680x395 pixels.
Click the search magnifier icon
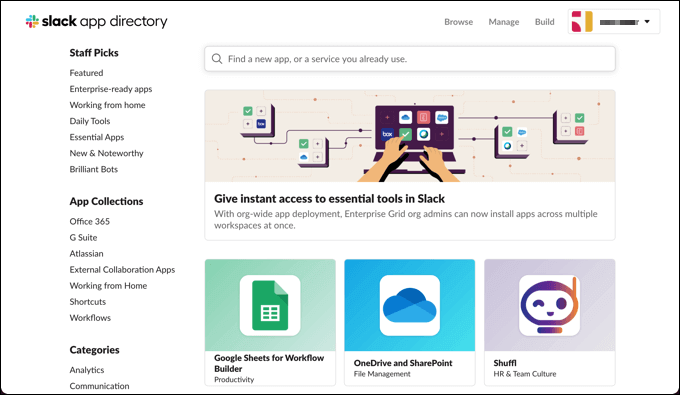[x=217, y=59]
